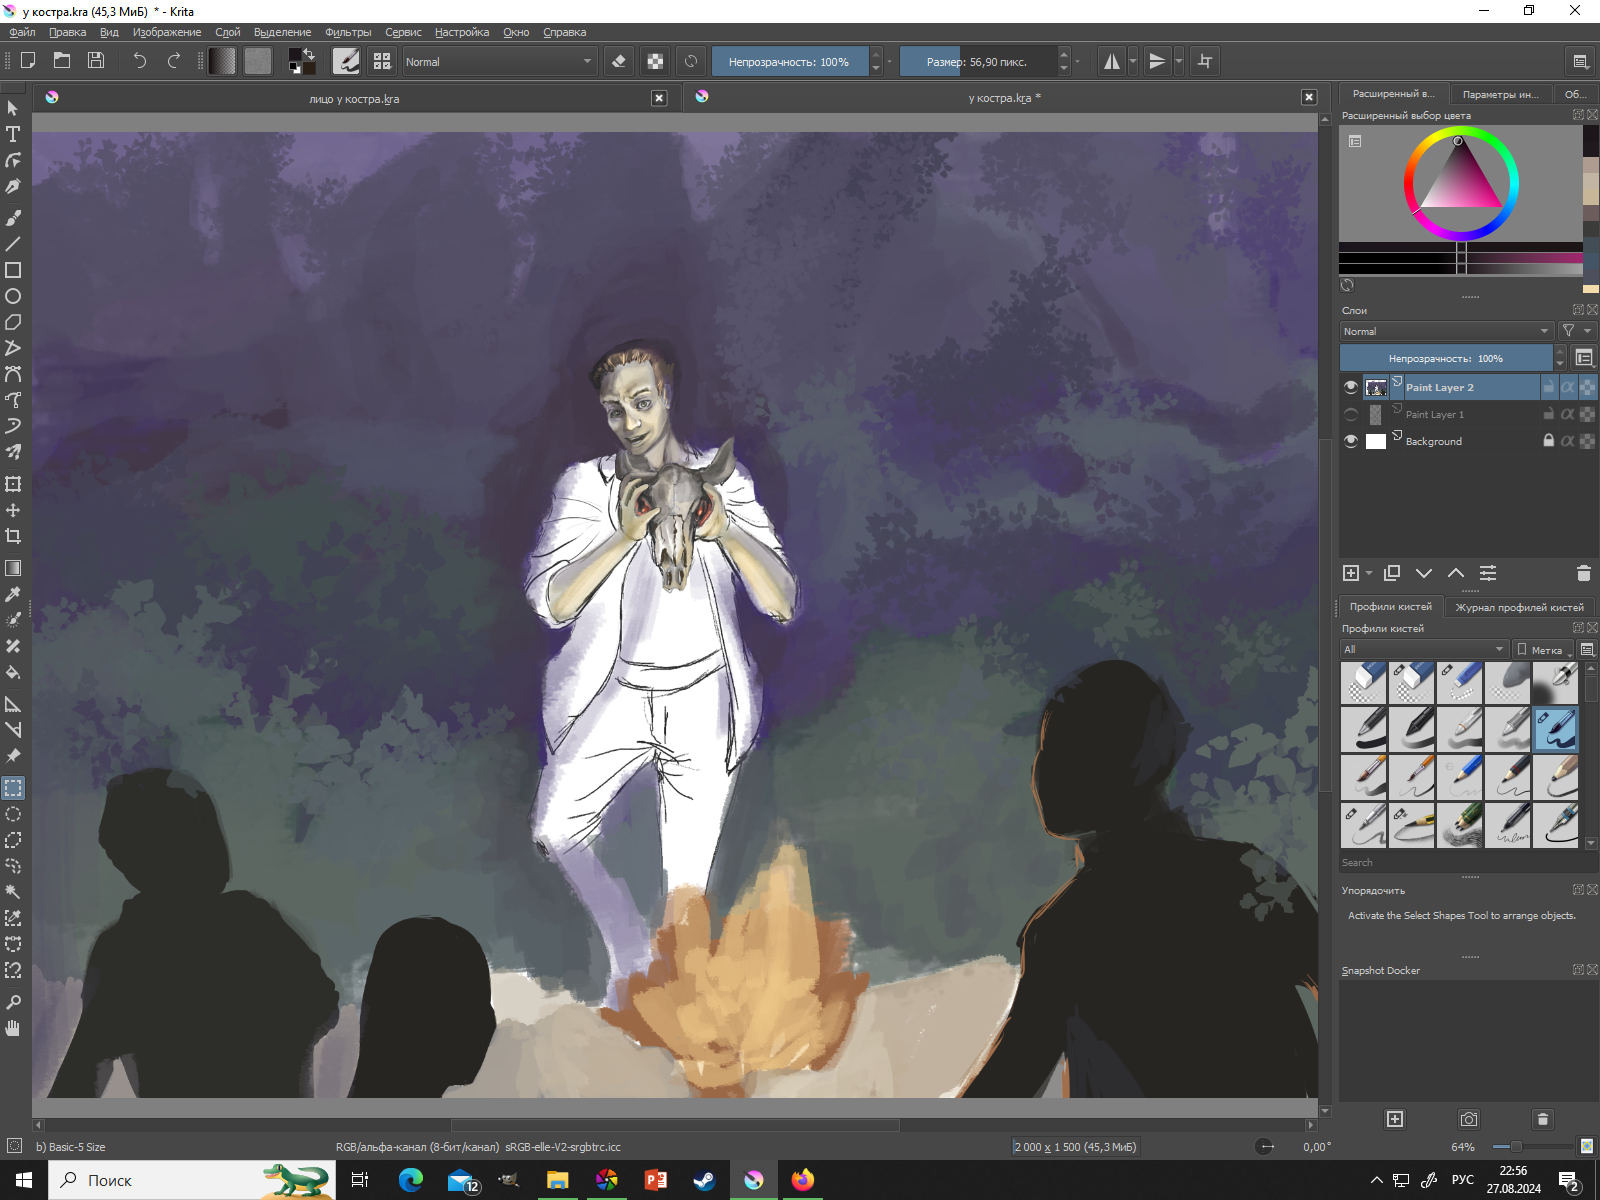Activate the Fill bucket tool
The width and height of the screenshot is (1600, 1200).
click(13, 672)
